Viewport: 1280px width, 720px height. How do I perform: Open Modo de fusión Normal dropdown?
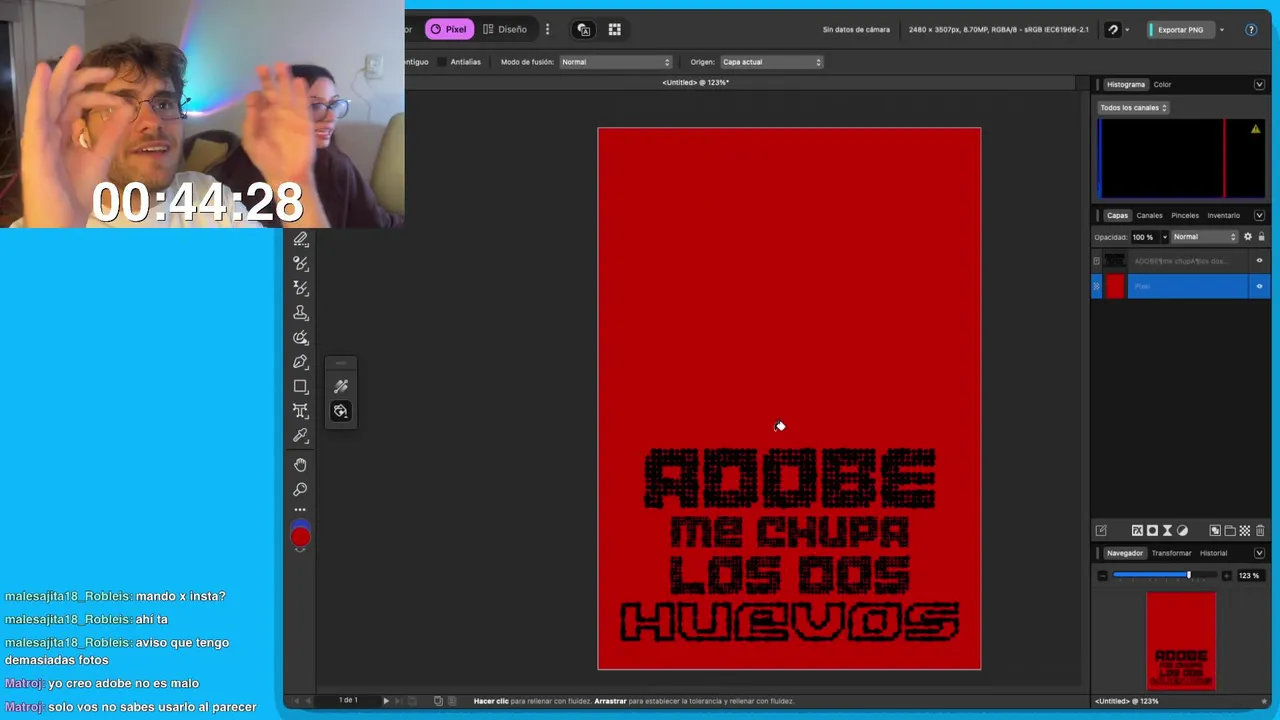(615, 62)
